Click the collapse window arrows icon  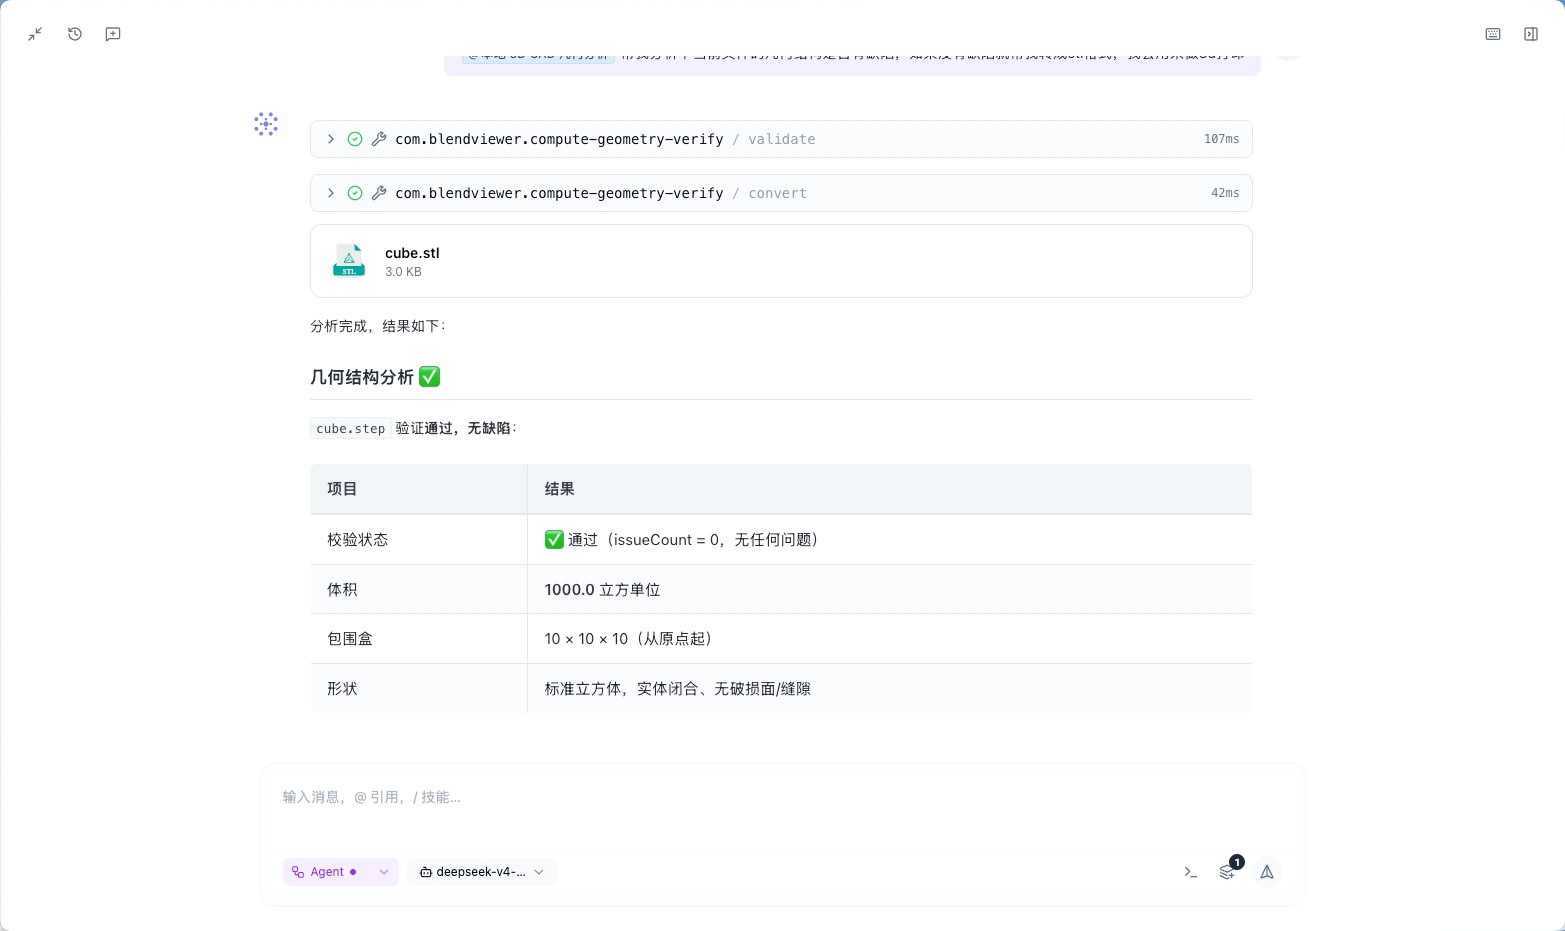pyautogui.click(x=35, y=34)
